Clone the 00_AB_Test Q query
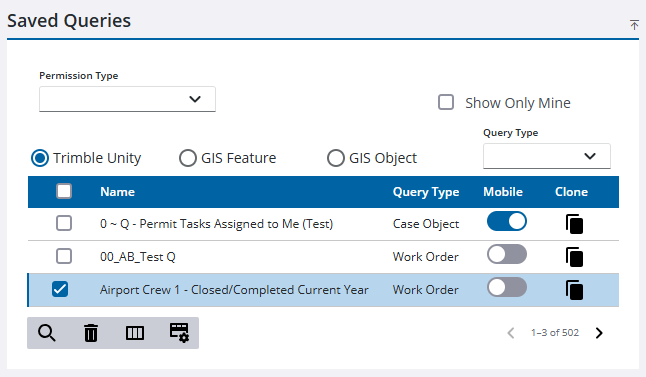The height and width of the screenshot is (377, 646). [574, 257]
